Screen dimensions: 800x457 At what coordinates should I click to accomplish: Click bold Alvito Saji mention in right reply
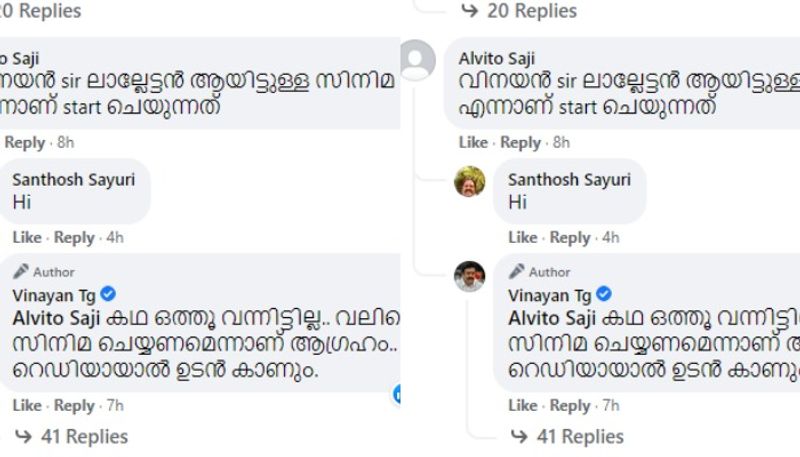(x=550, y=318)
